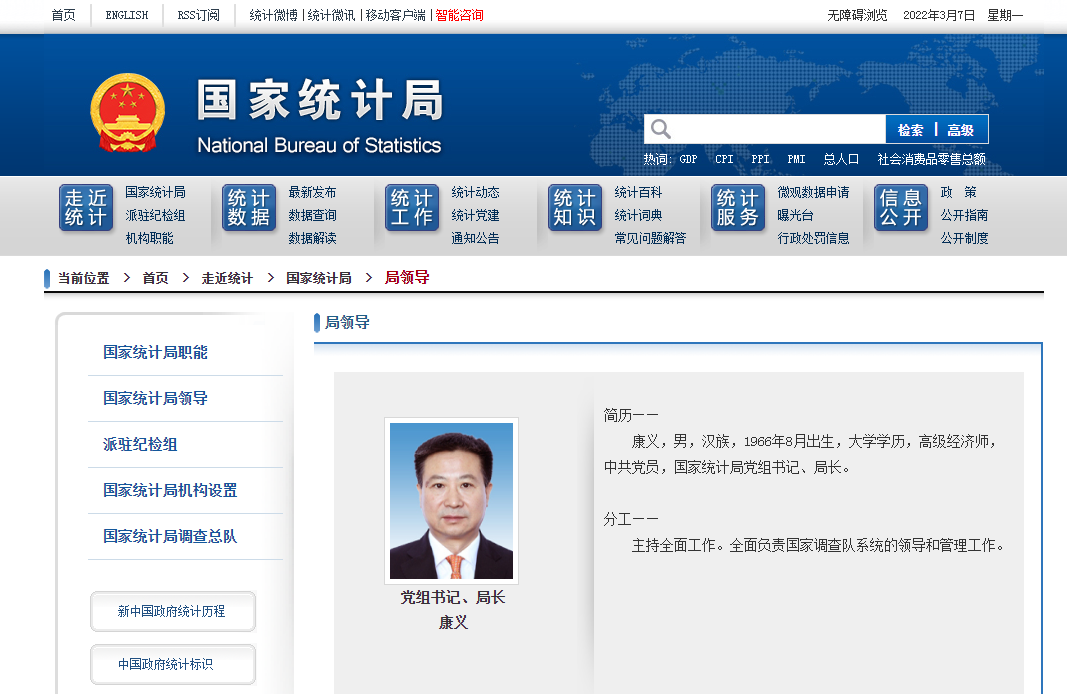Click the 检索 search button
The image size is (1067, 694).
click(910, 130)
